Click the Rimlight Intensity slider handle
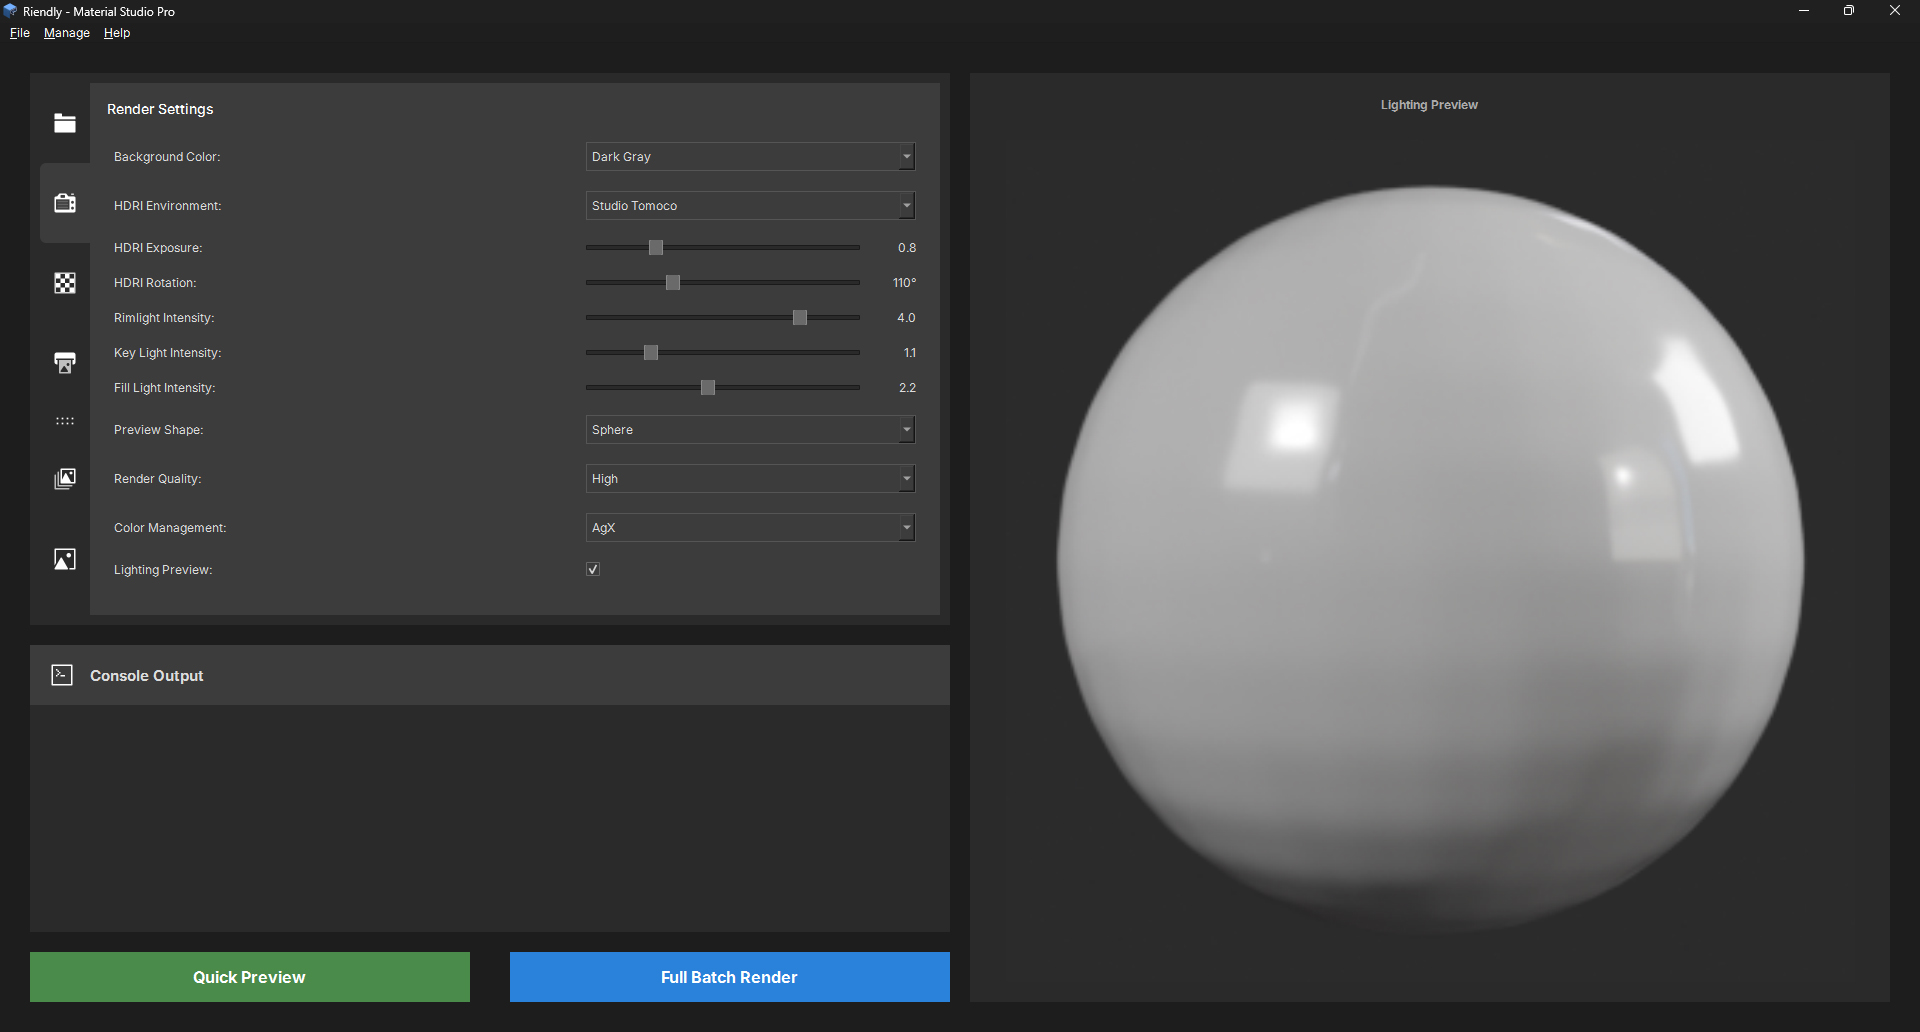 pos(800,317)
